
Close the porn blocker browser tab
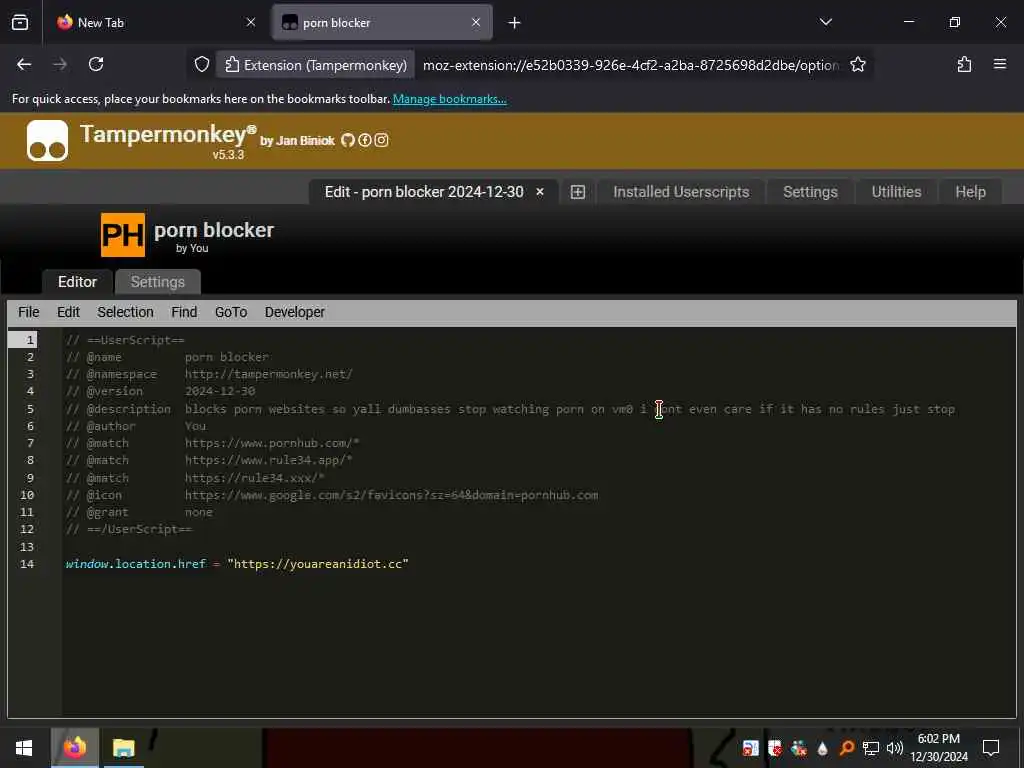(475, 22)
